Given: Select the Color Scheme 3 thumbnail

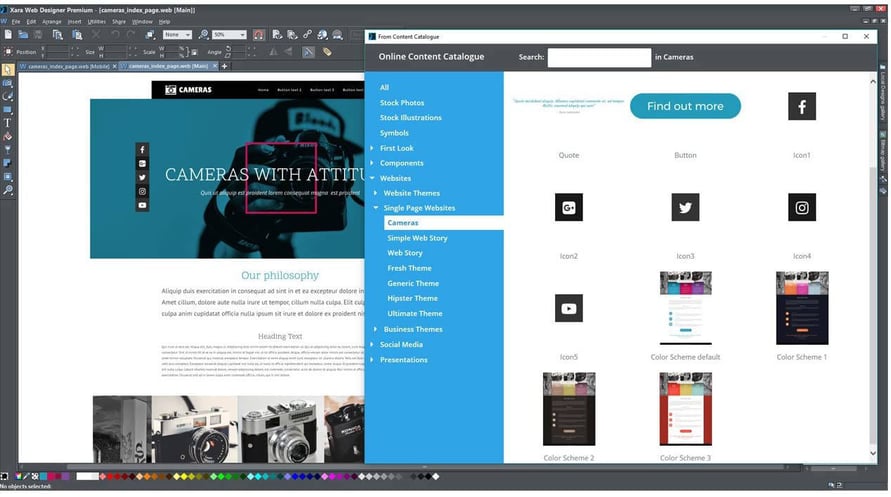Looking at the screenshot, I should (x=685, y=410).
